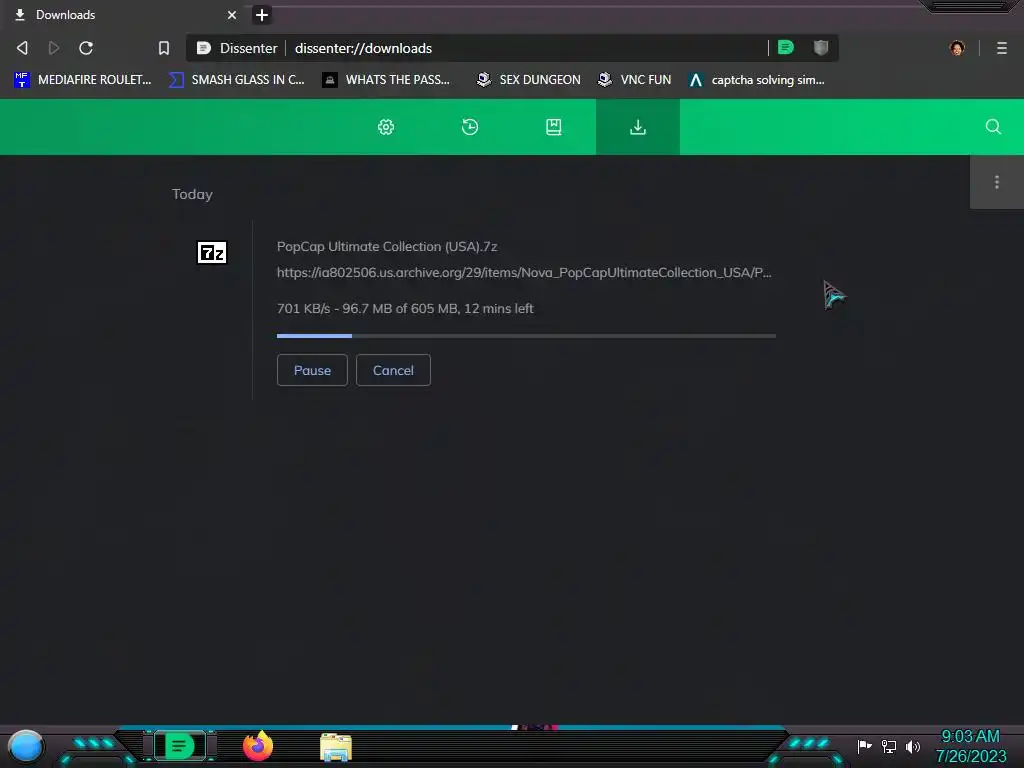Open the Action Center flag tray icon
1024x768 pixels.
864,746
